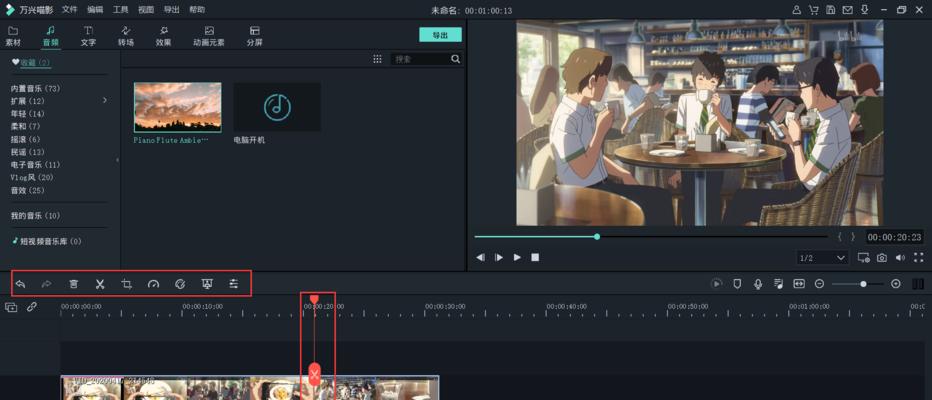Select the 音效 (25) sound effects category

point(27,190)
